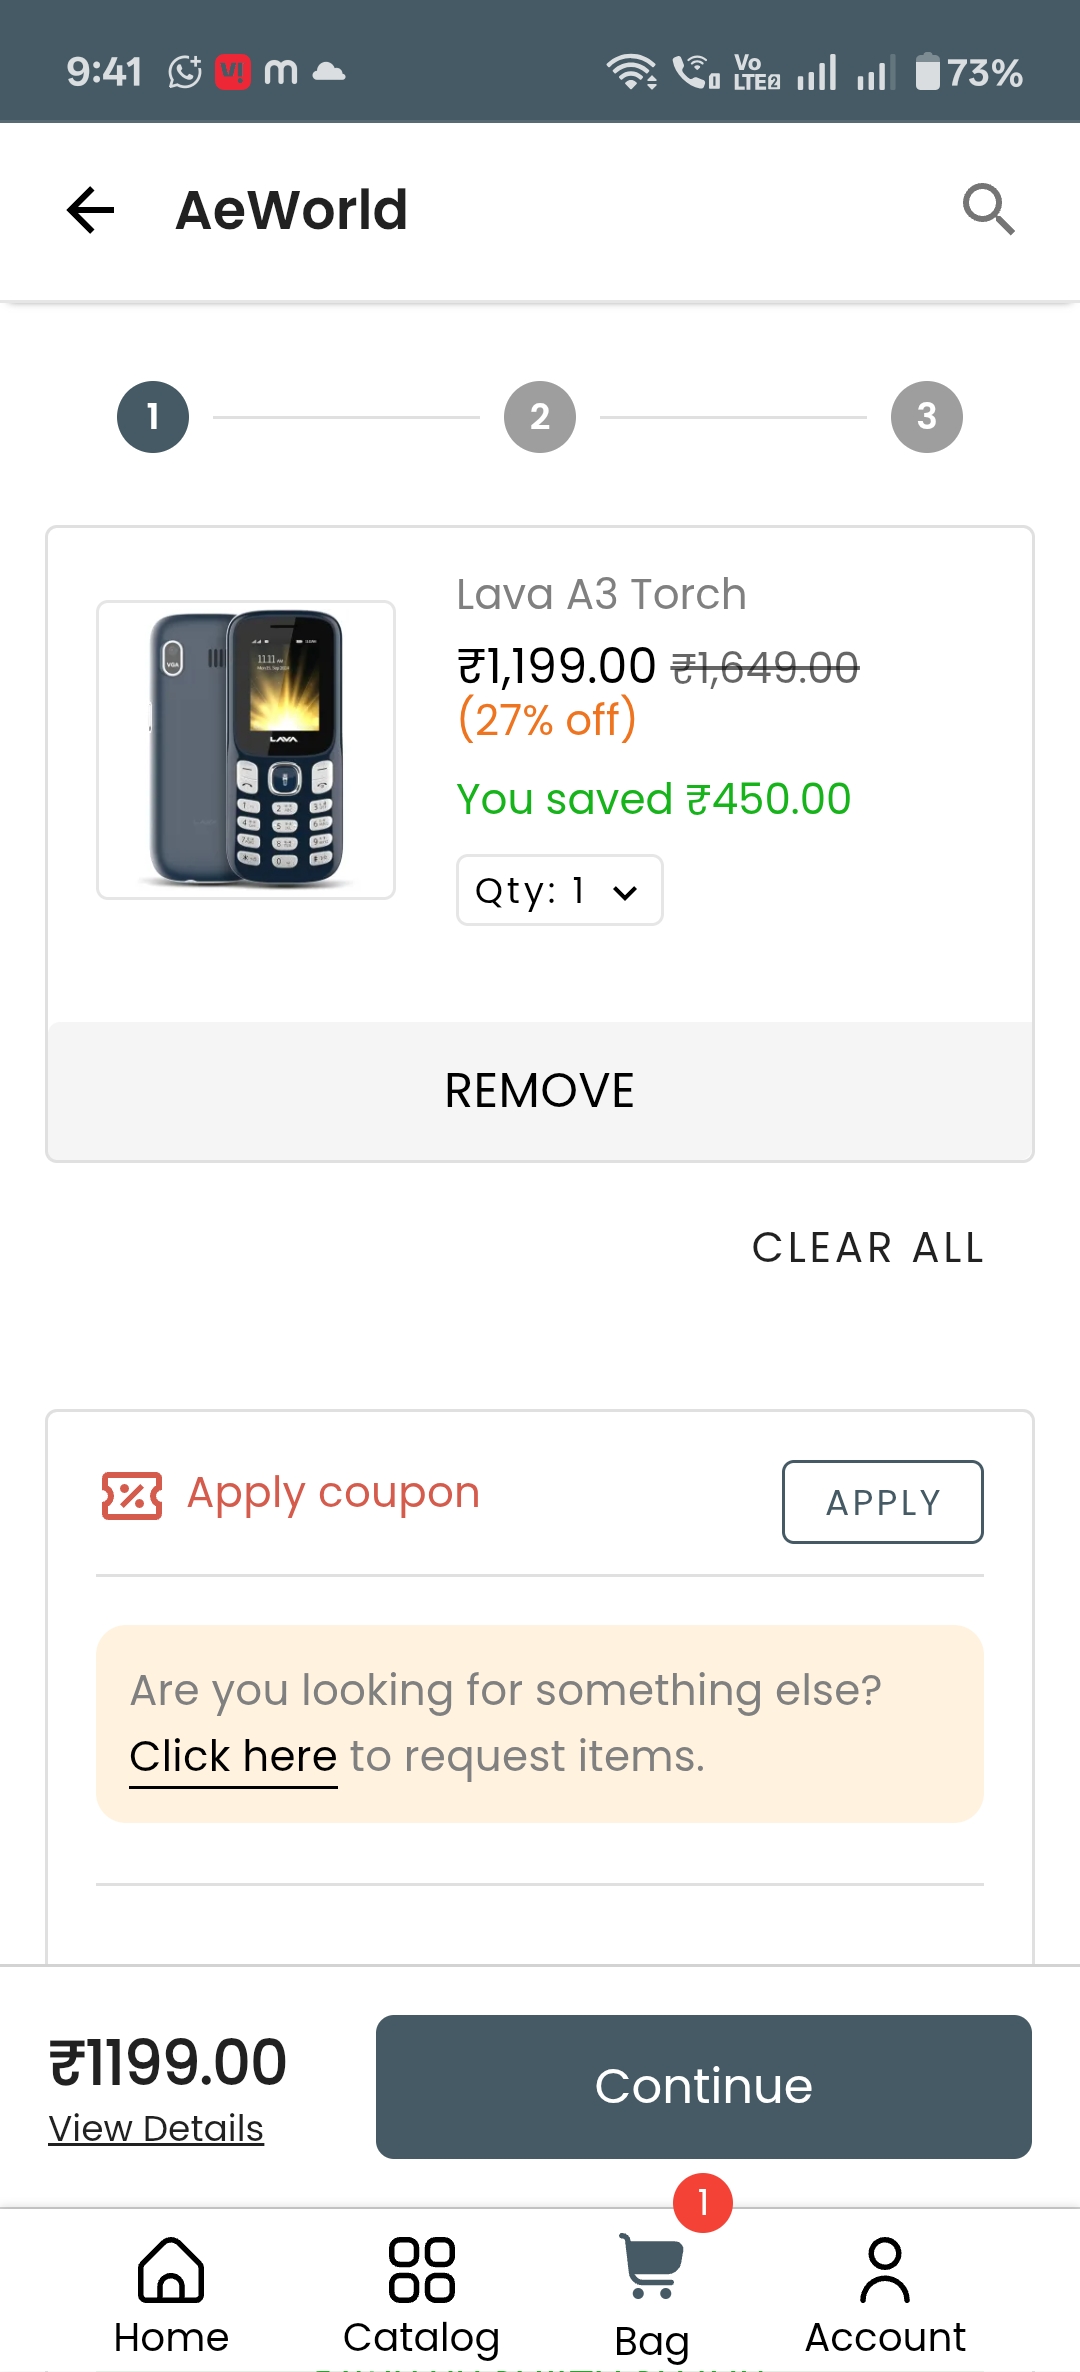
Task: Jump to checkout step 3 circle
Action: click(x=926, y=417)
